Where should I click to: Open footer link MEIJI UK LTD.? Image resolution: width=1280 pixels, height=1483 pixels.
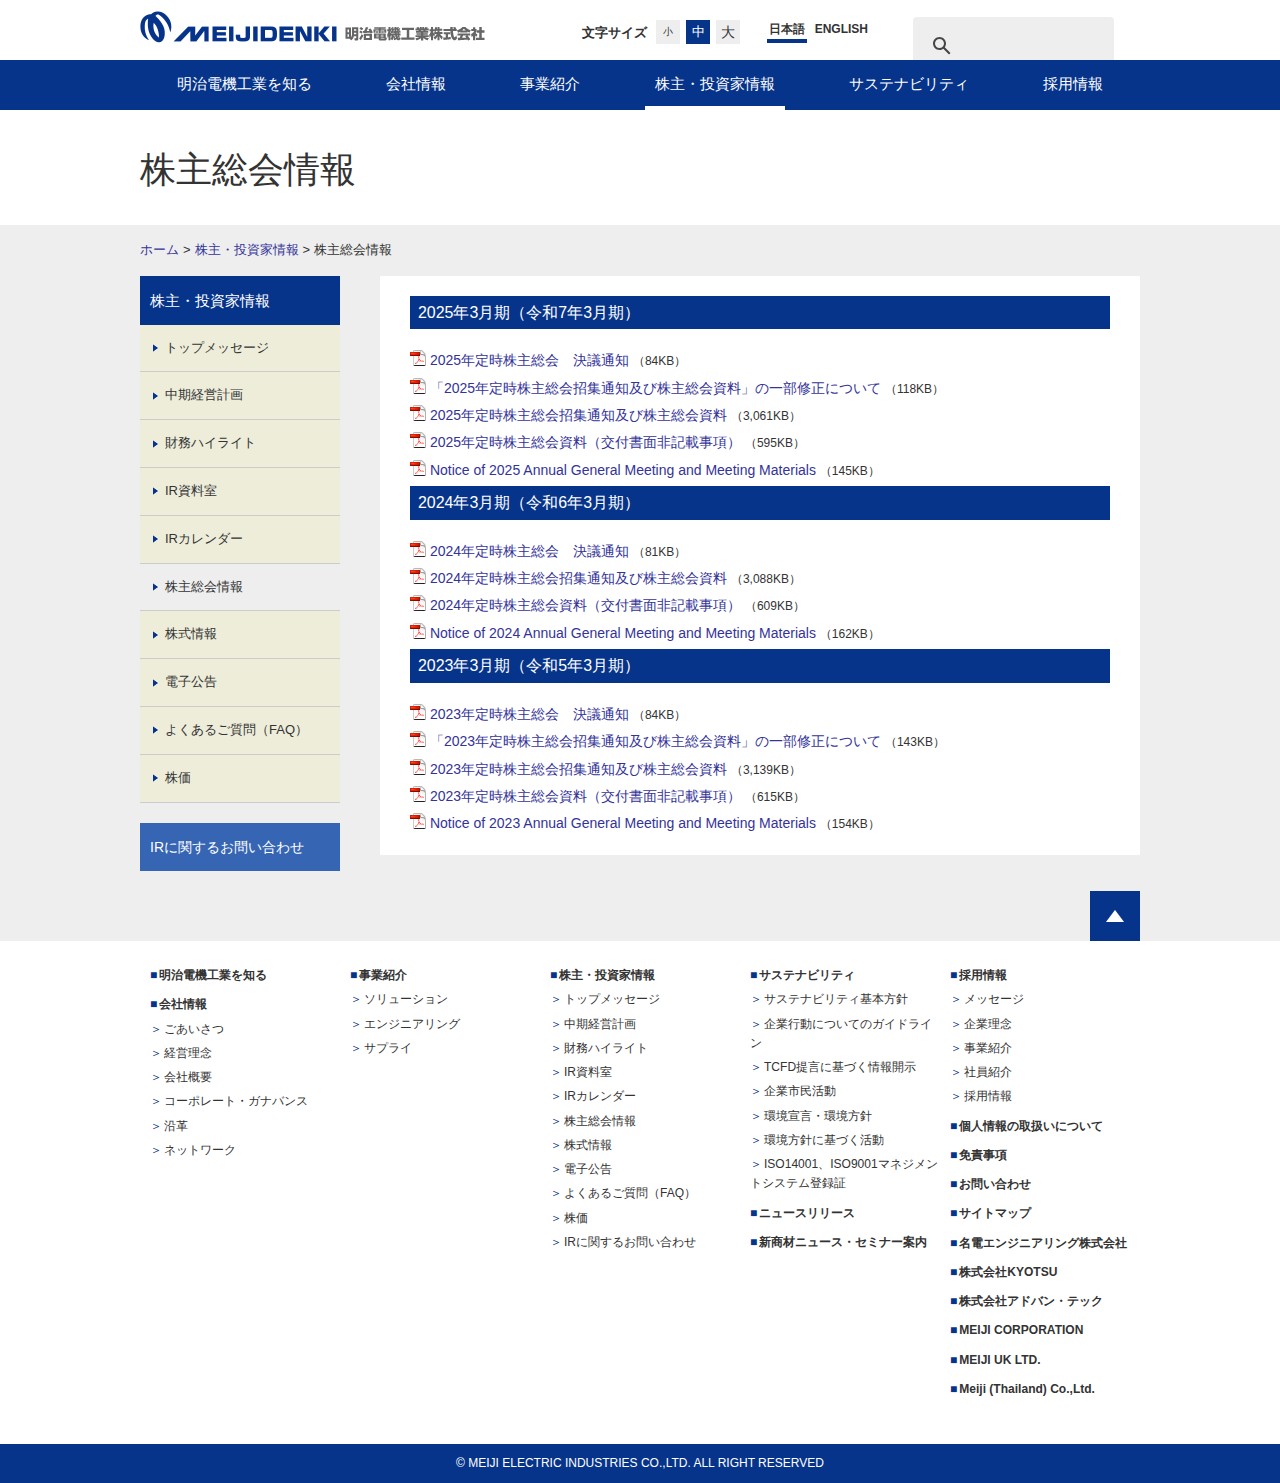pos(999,1360)
